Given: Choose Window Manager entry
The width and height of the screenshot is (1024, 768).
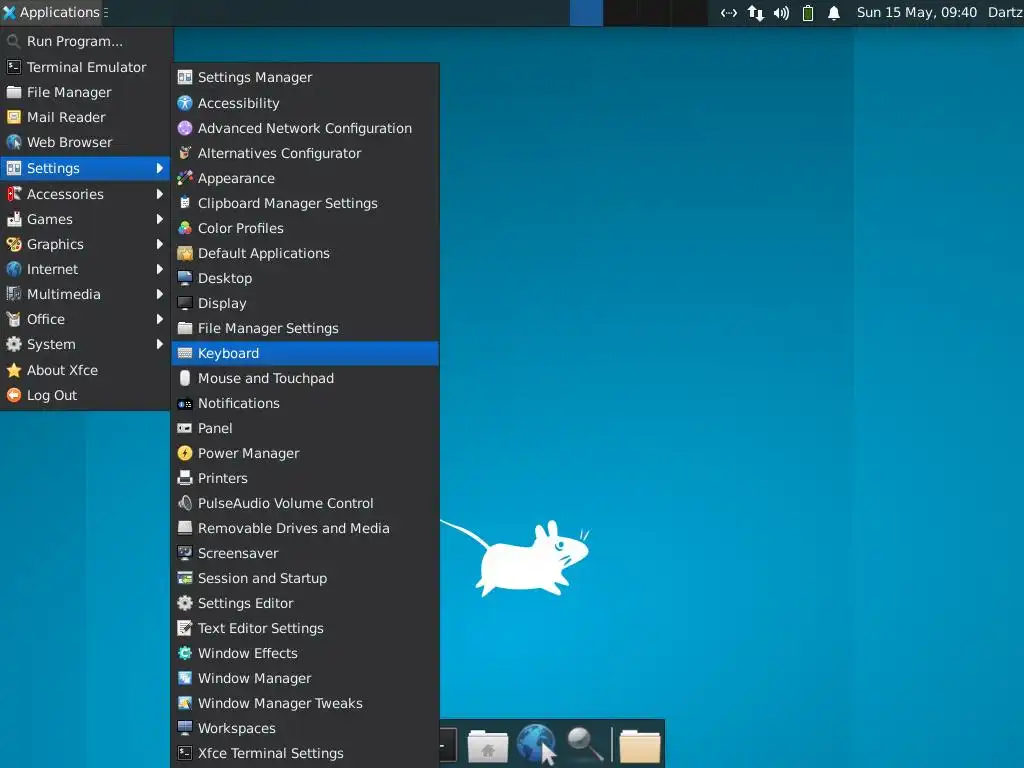Looking at the screenshot, I should [305, 679].
